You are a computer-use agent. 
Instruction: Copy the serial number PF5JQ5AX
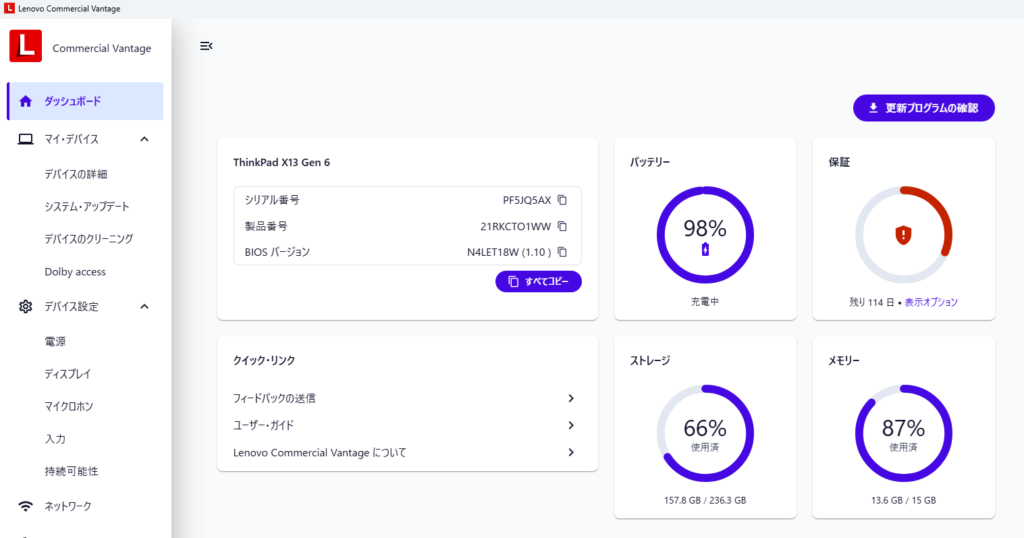(562, 200)
